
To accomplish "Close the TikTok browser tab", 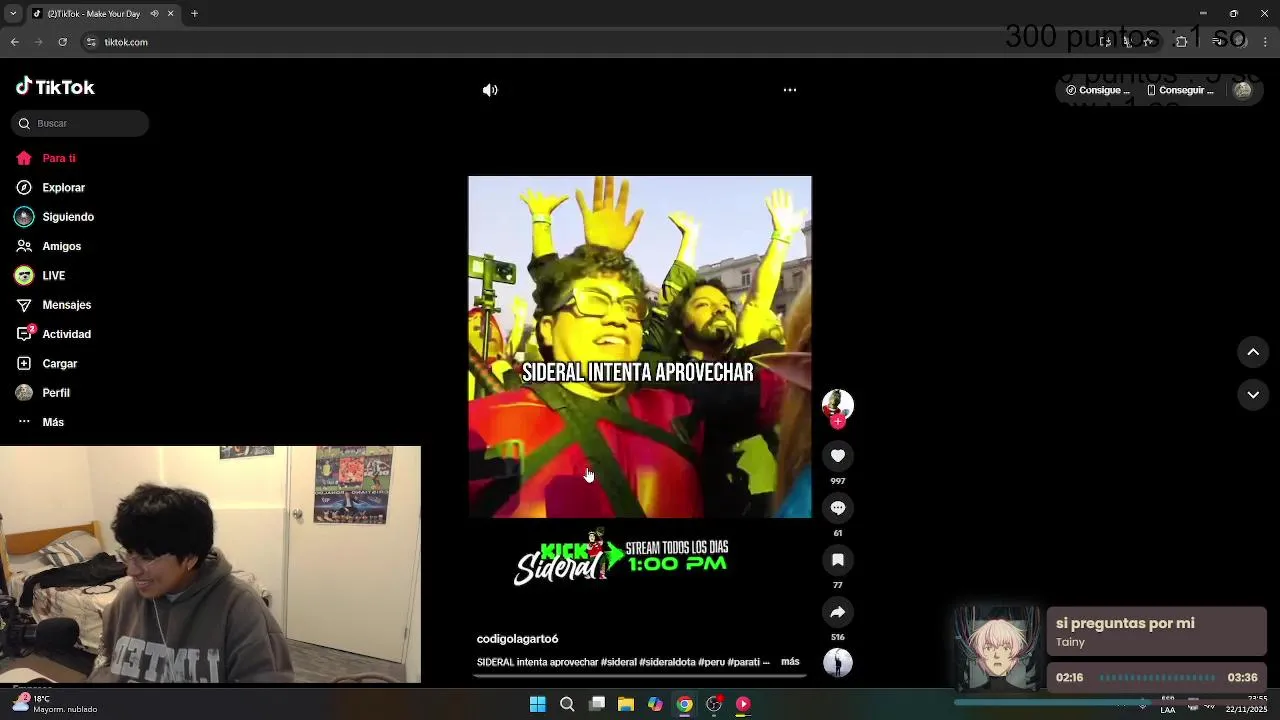I will (x=170, y=14).
